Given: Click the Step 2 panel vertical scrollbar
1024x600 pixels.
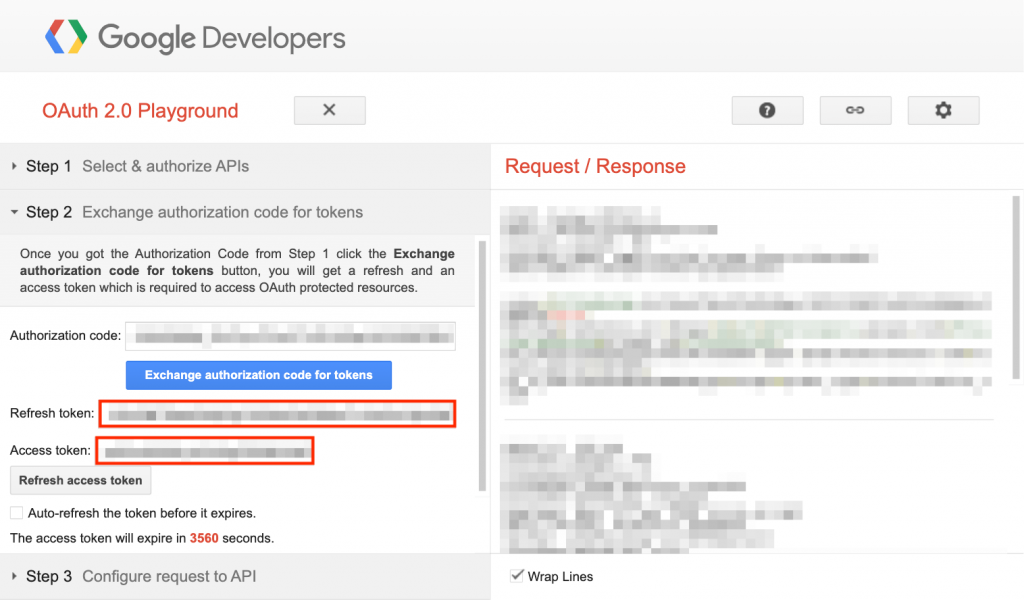Looking at the screenshot, I should coord(483,366).
